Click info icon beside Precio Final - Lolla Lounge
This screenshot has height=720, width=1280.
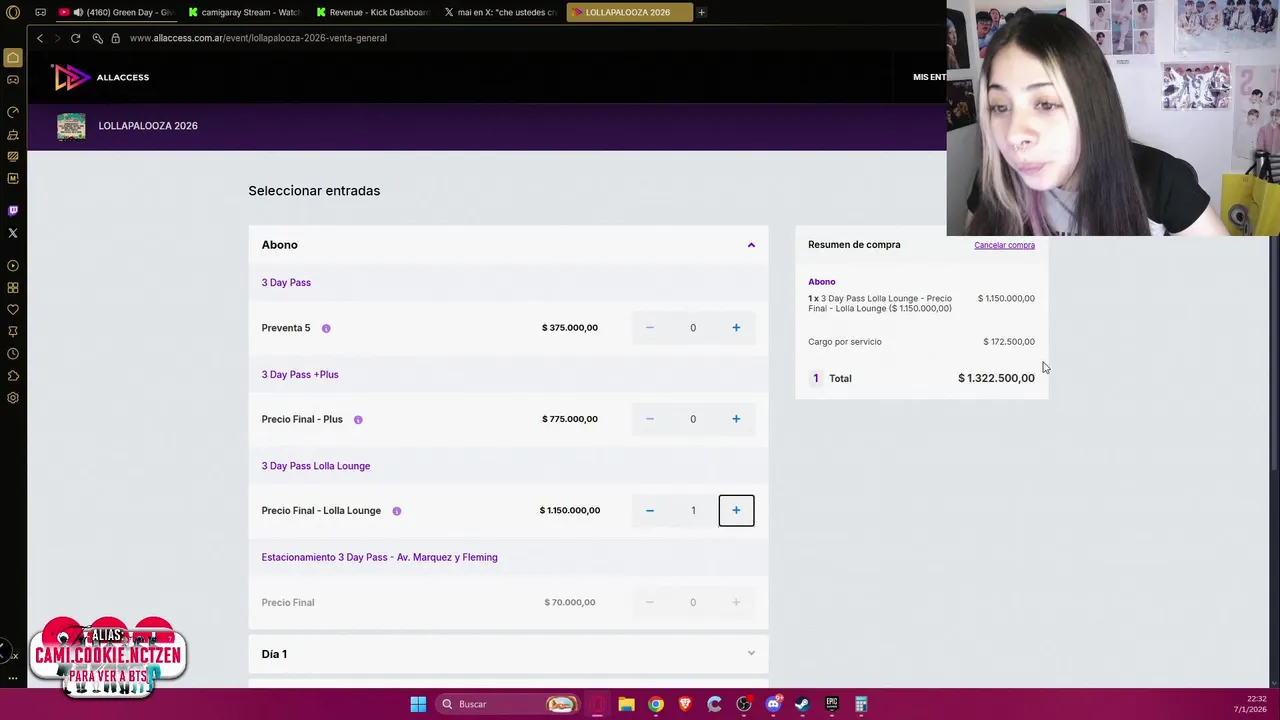pos(397,511)
